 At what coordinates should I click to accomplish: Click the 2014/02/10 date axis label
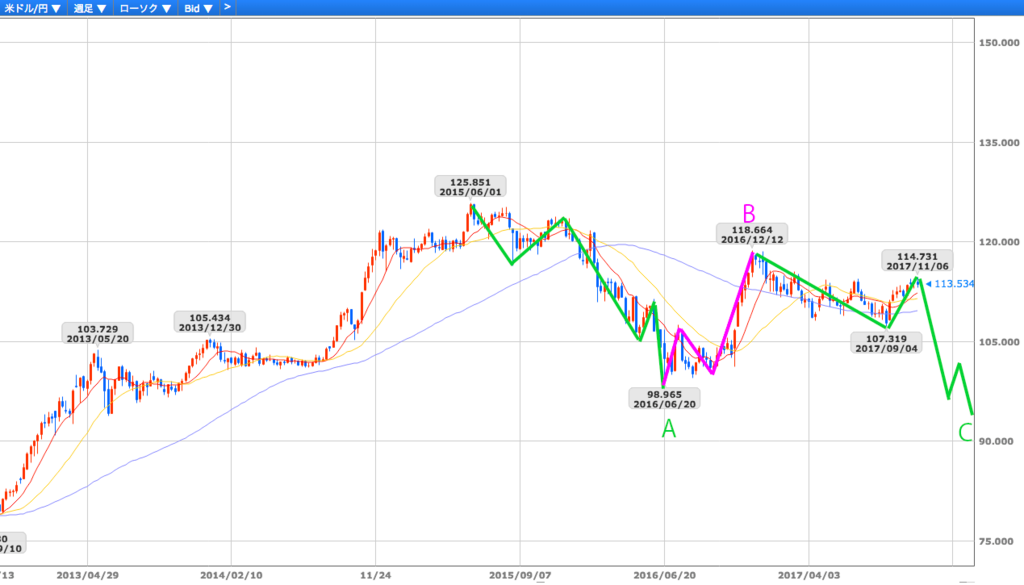tap(231, 575)
